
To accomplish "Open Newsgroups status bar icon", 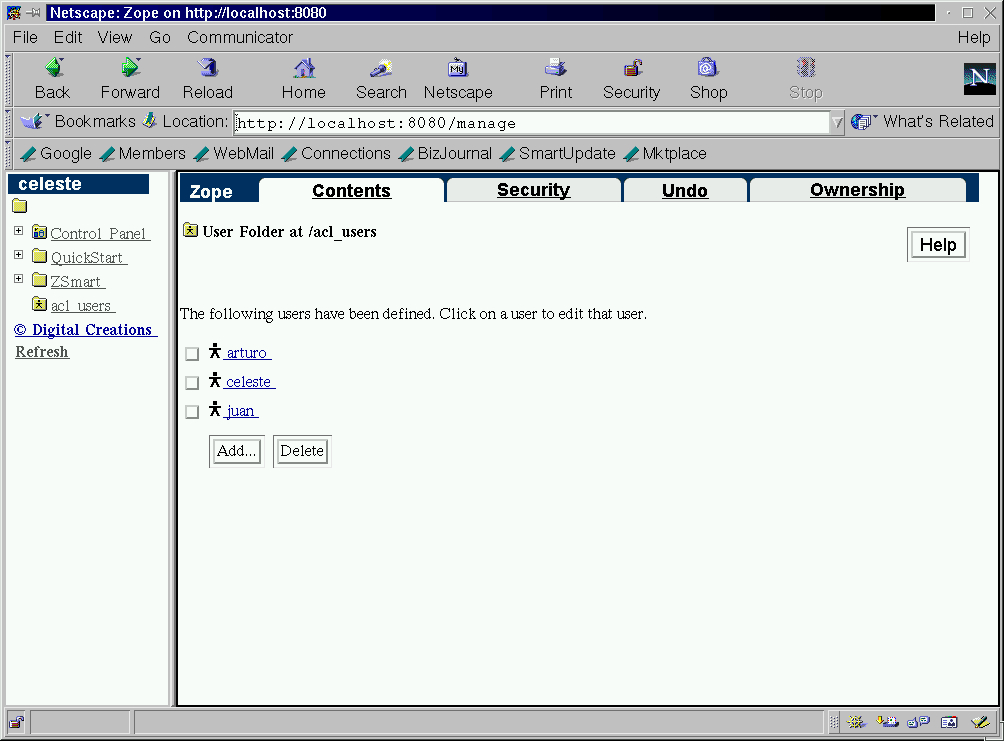I will click(918, 722).
